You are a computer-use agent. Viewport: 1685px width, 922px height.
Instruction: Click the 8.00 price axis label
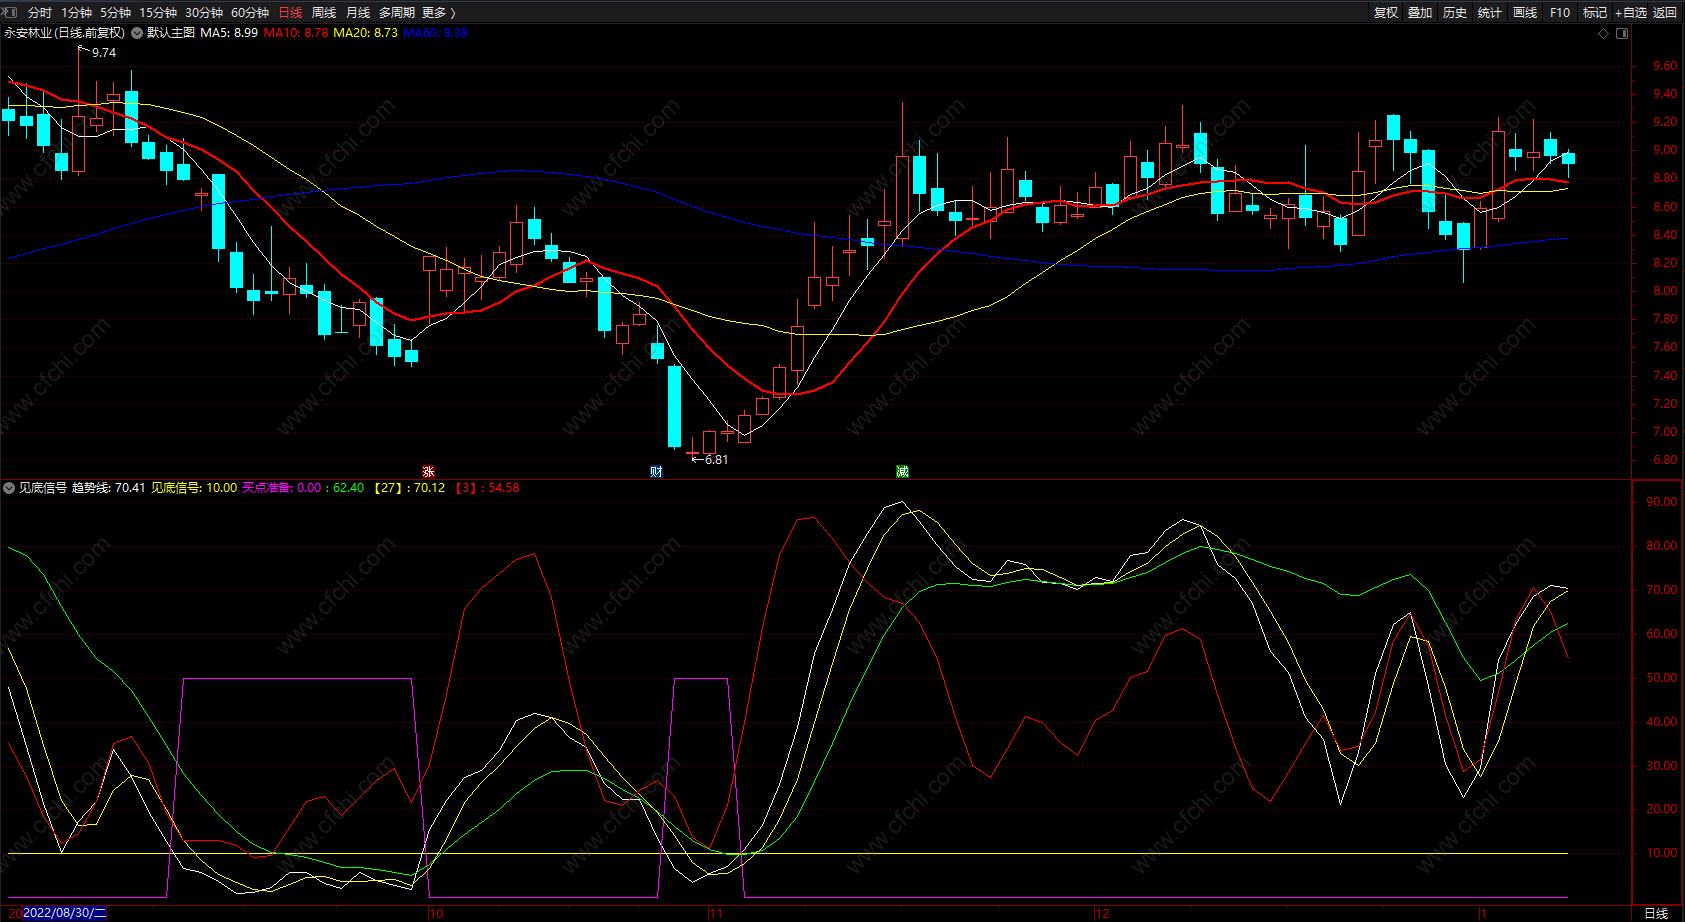[x=1665, y=291]
